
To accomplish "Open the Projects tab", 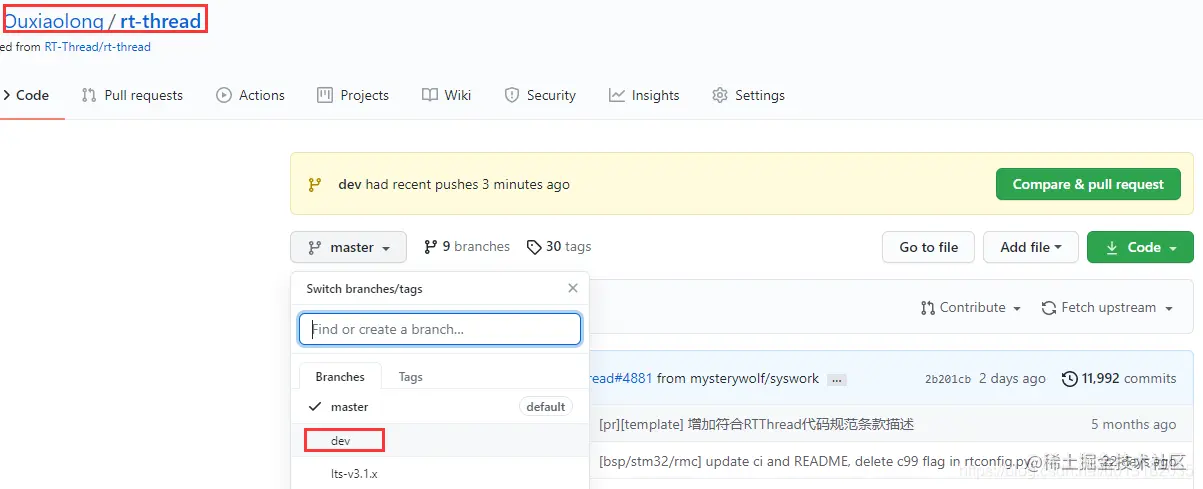I will pos(352,95).
